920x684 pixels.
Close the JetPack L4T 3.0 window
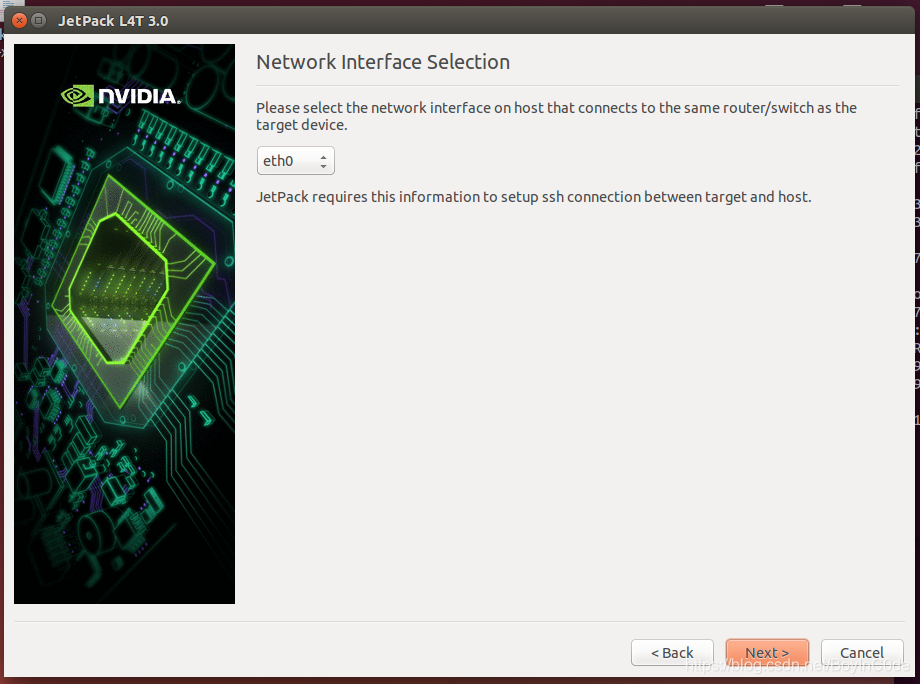tap(19, 21)
